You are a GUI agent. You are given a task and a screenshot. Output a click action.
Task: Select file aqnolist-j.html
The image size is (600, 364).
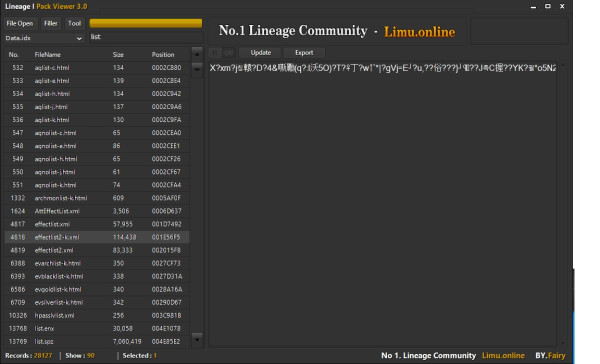click(97, 172)
